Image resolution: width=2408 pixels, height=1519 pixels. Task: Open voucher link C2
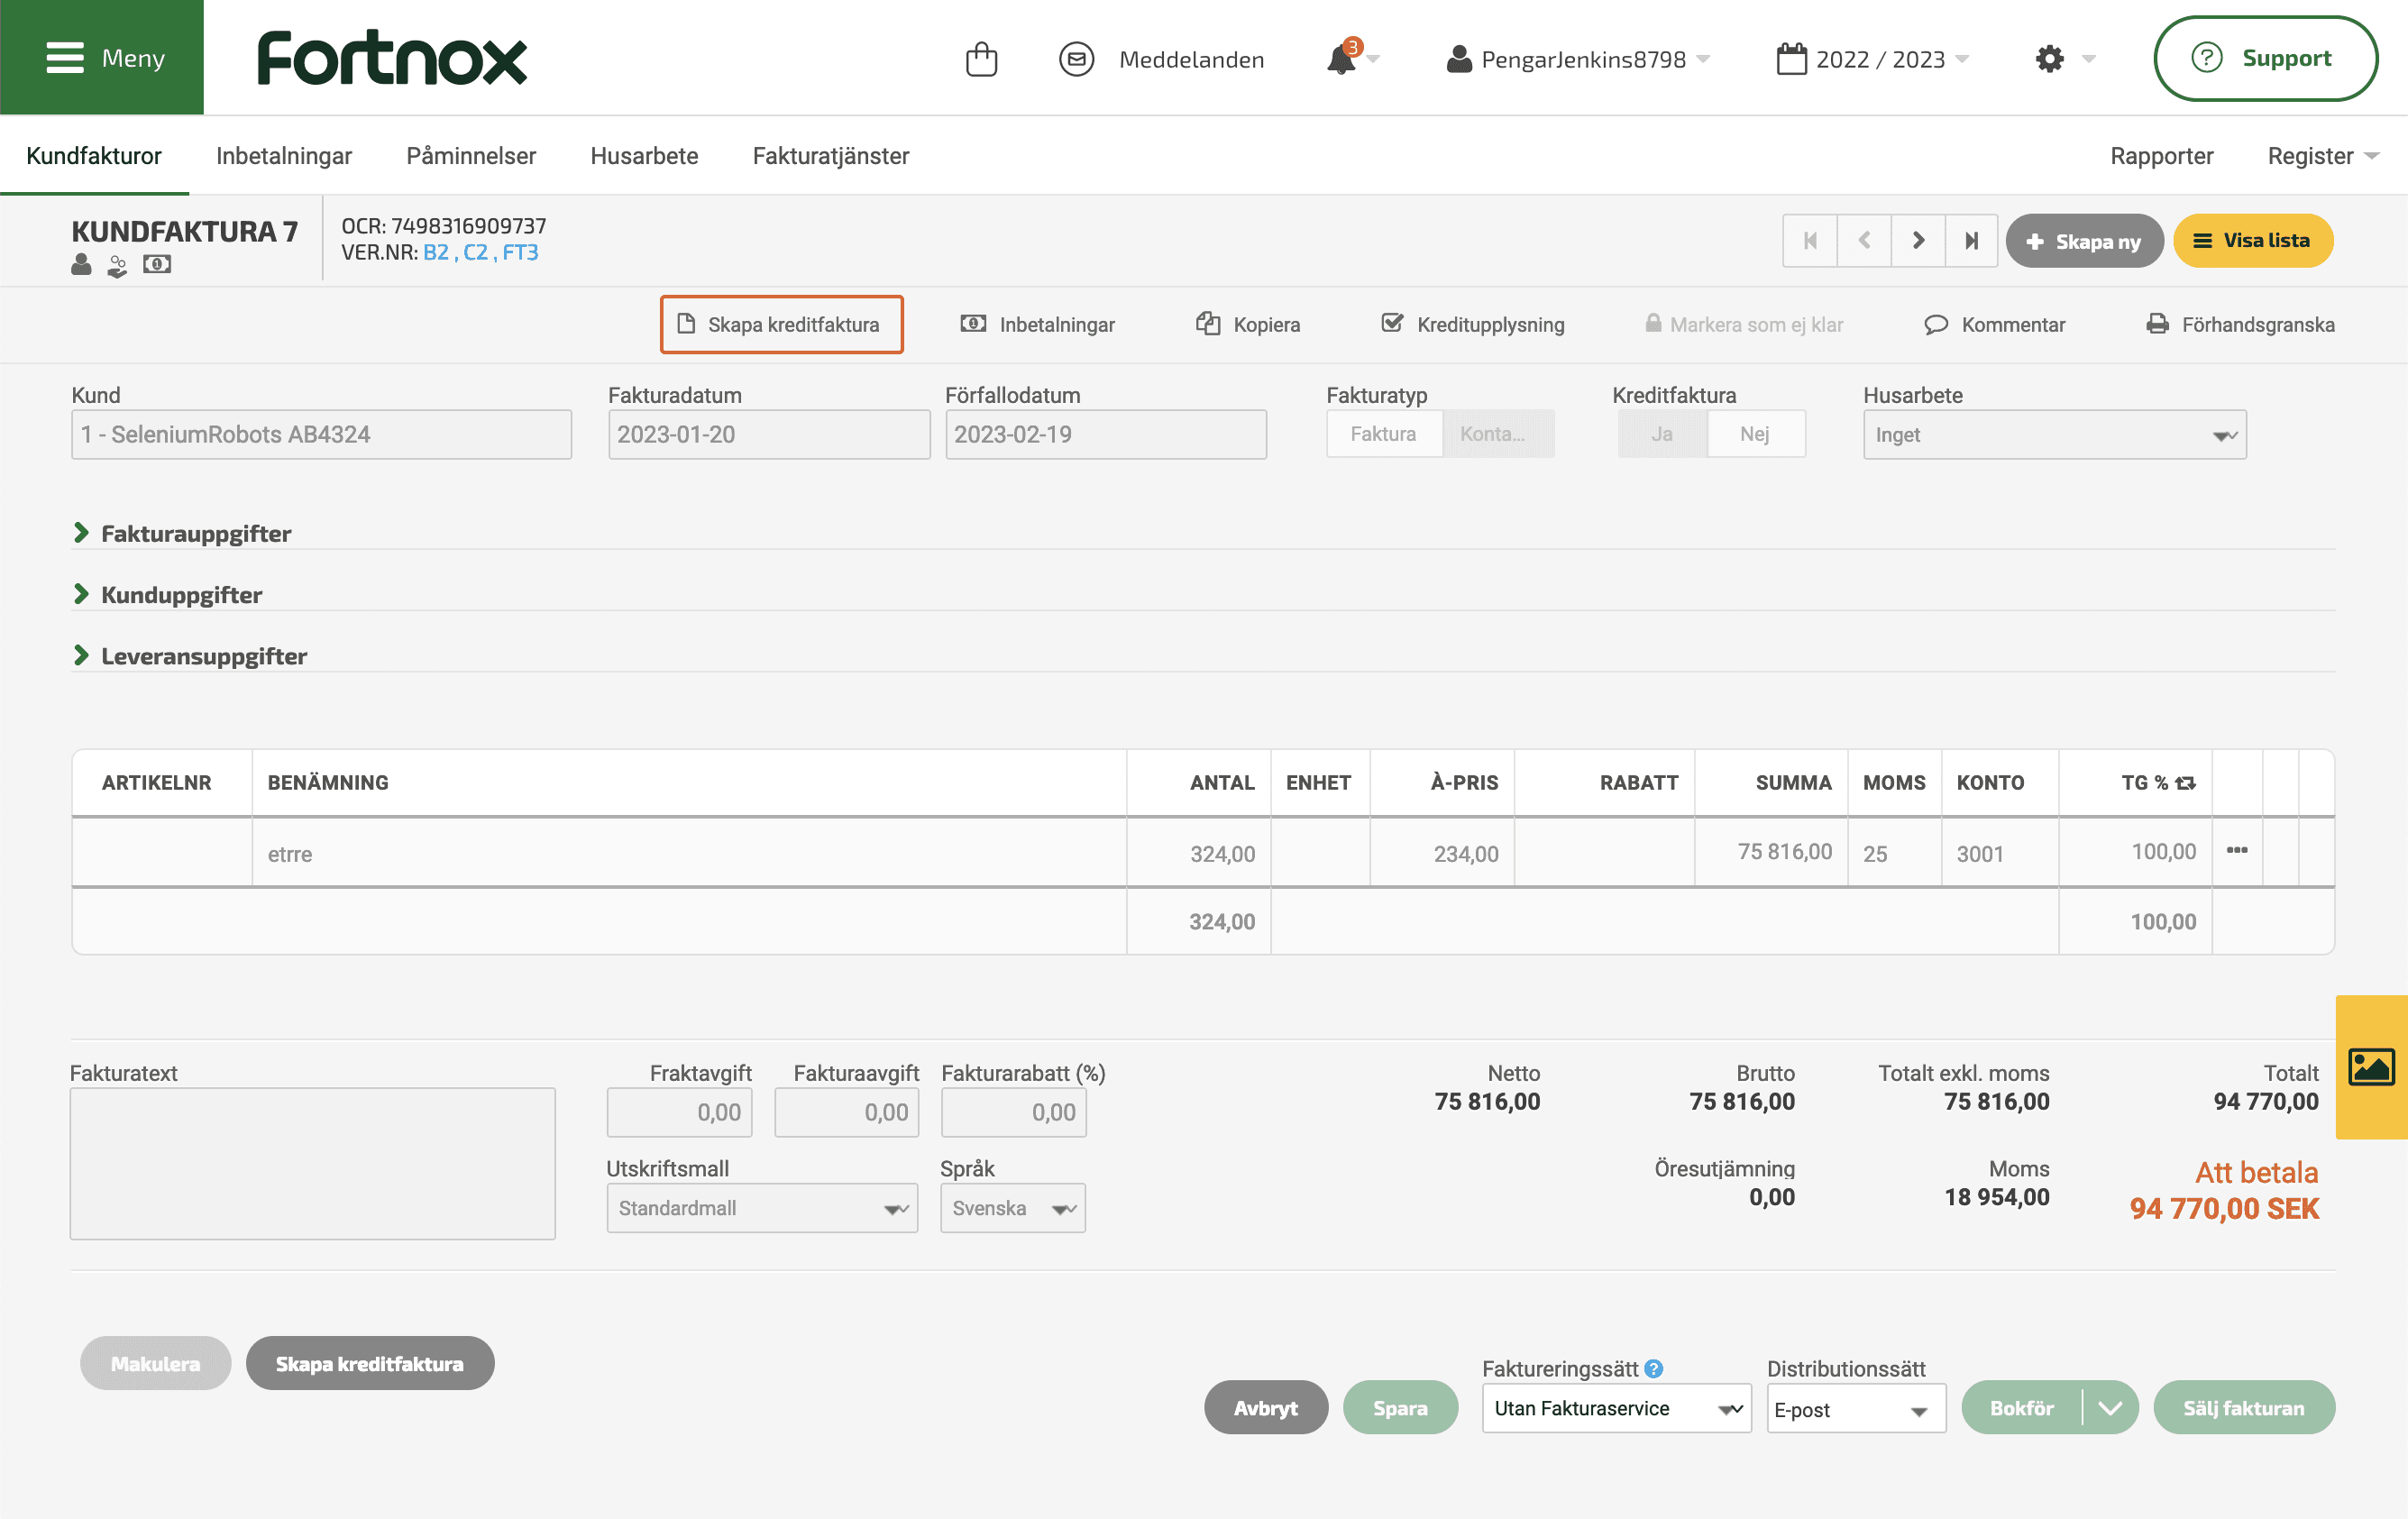tap(476, 252)
